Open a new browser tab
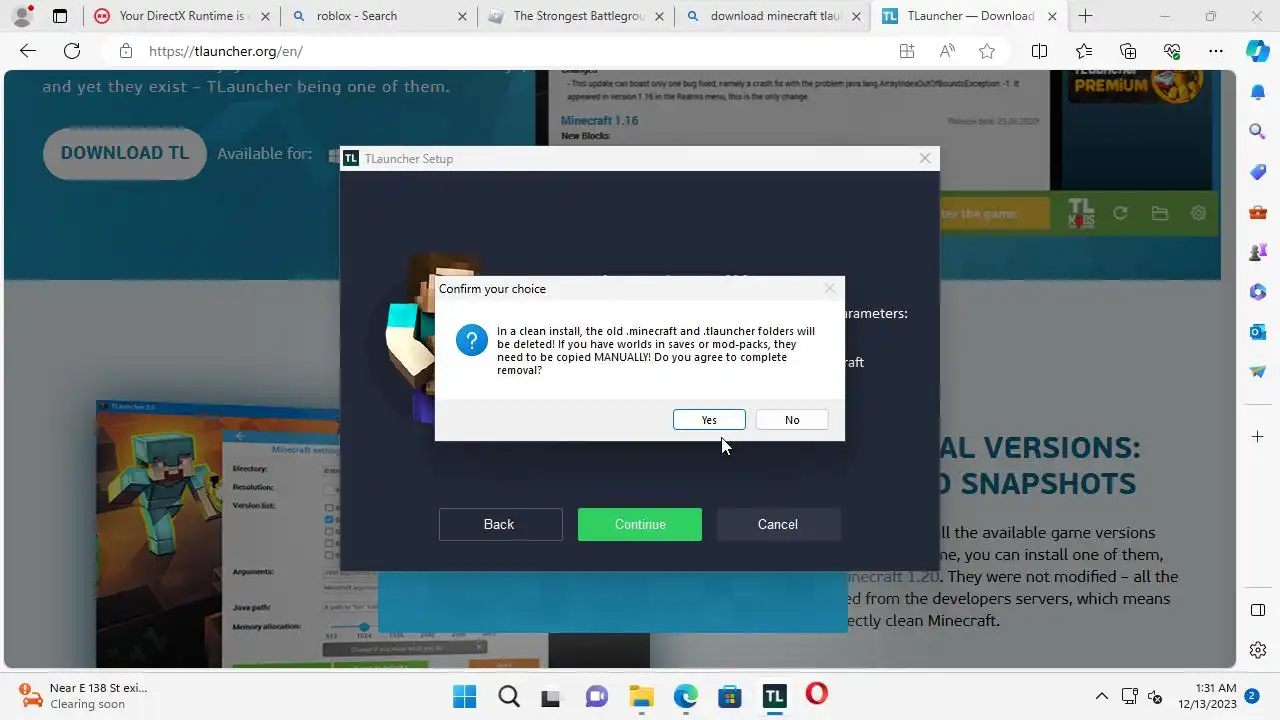The height and width of the screenshot is (720, 1280). 1086,16
